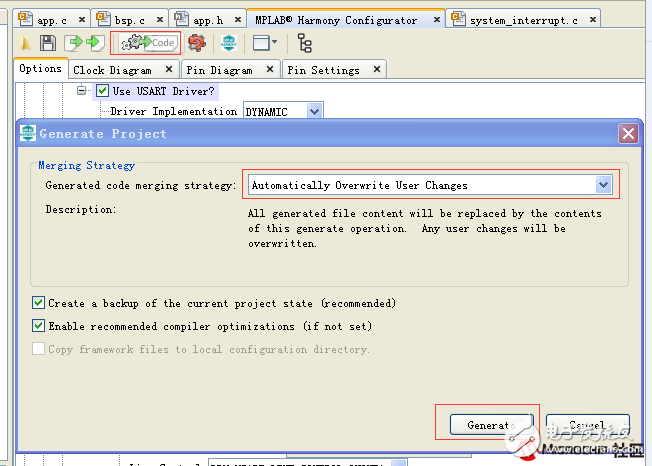This screenshot has width=652, height=466.
Task: Open the Generated code merging strategy dropdown
Action: tap(603, 185)
